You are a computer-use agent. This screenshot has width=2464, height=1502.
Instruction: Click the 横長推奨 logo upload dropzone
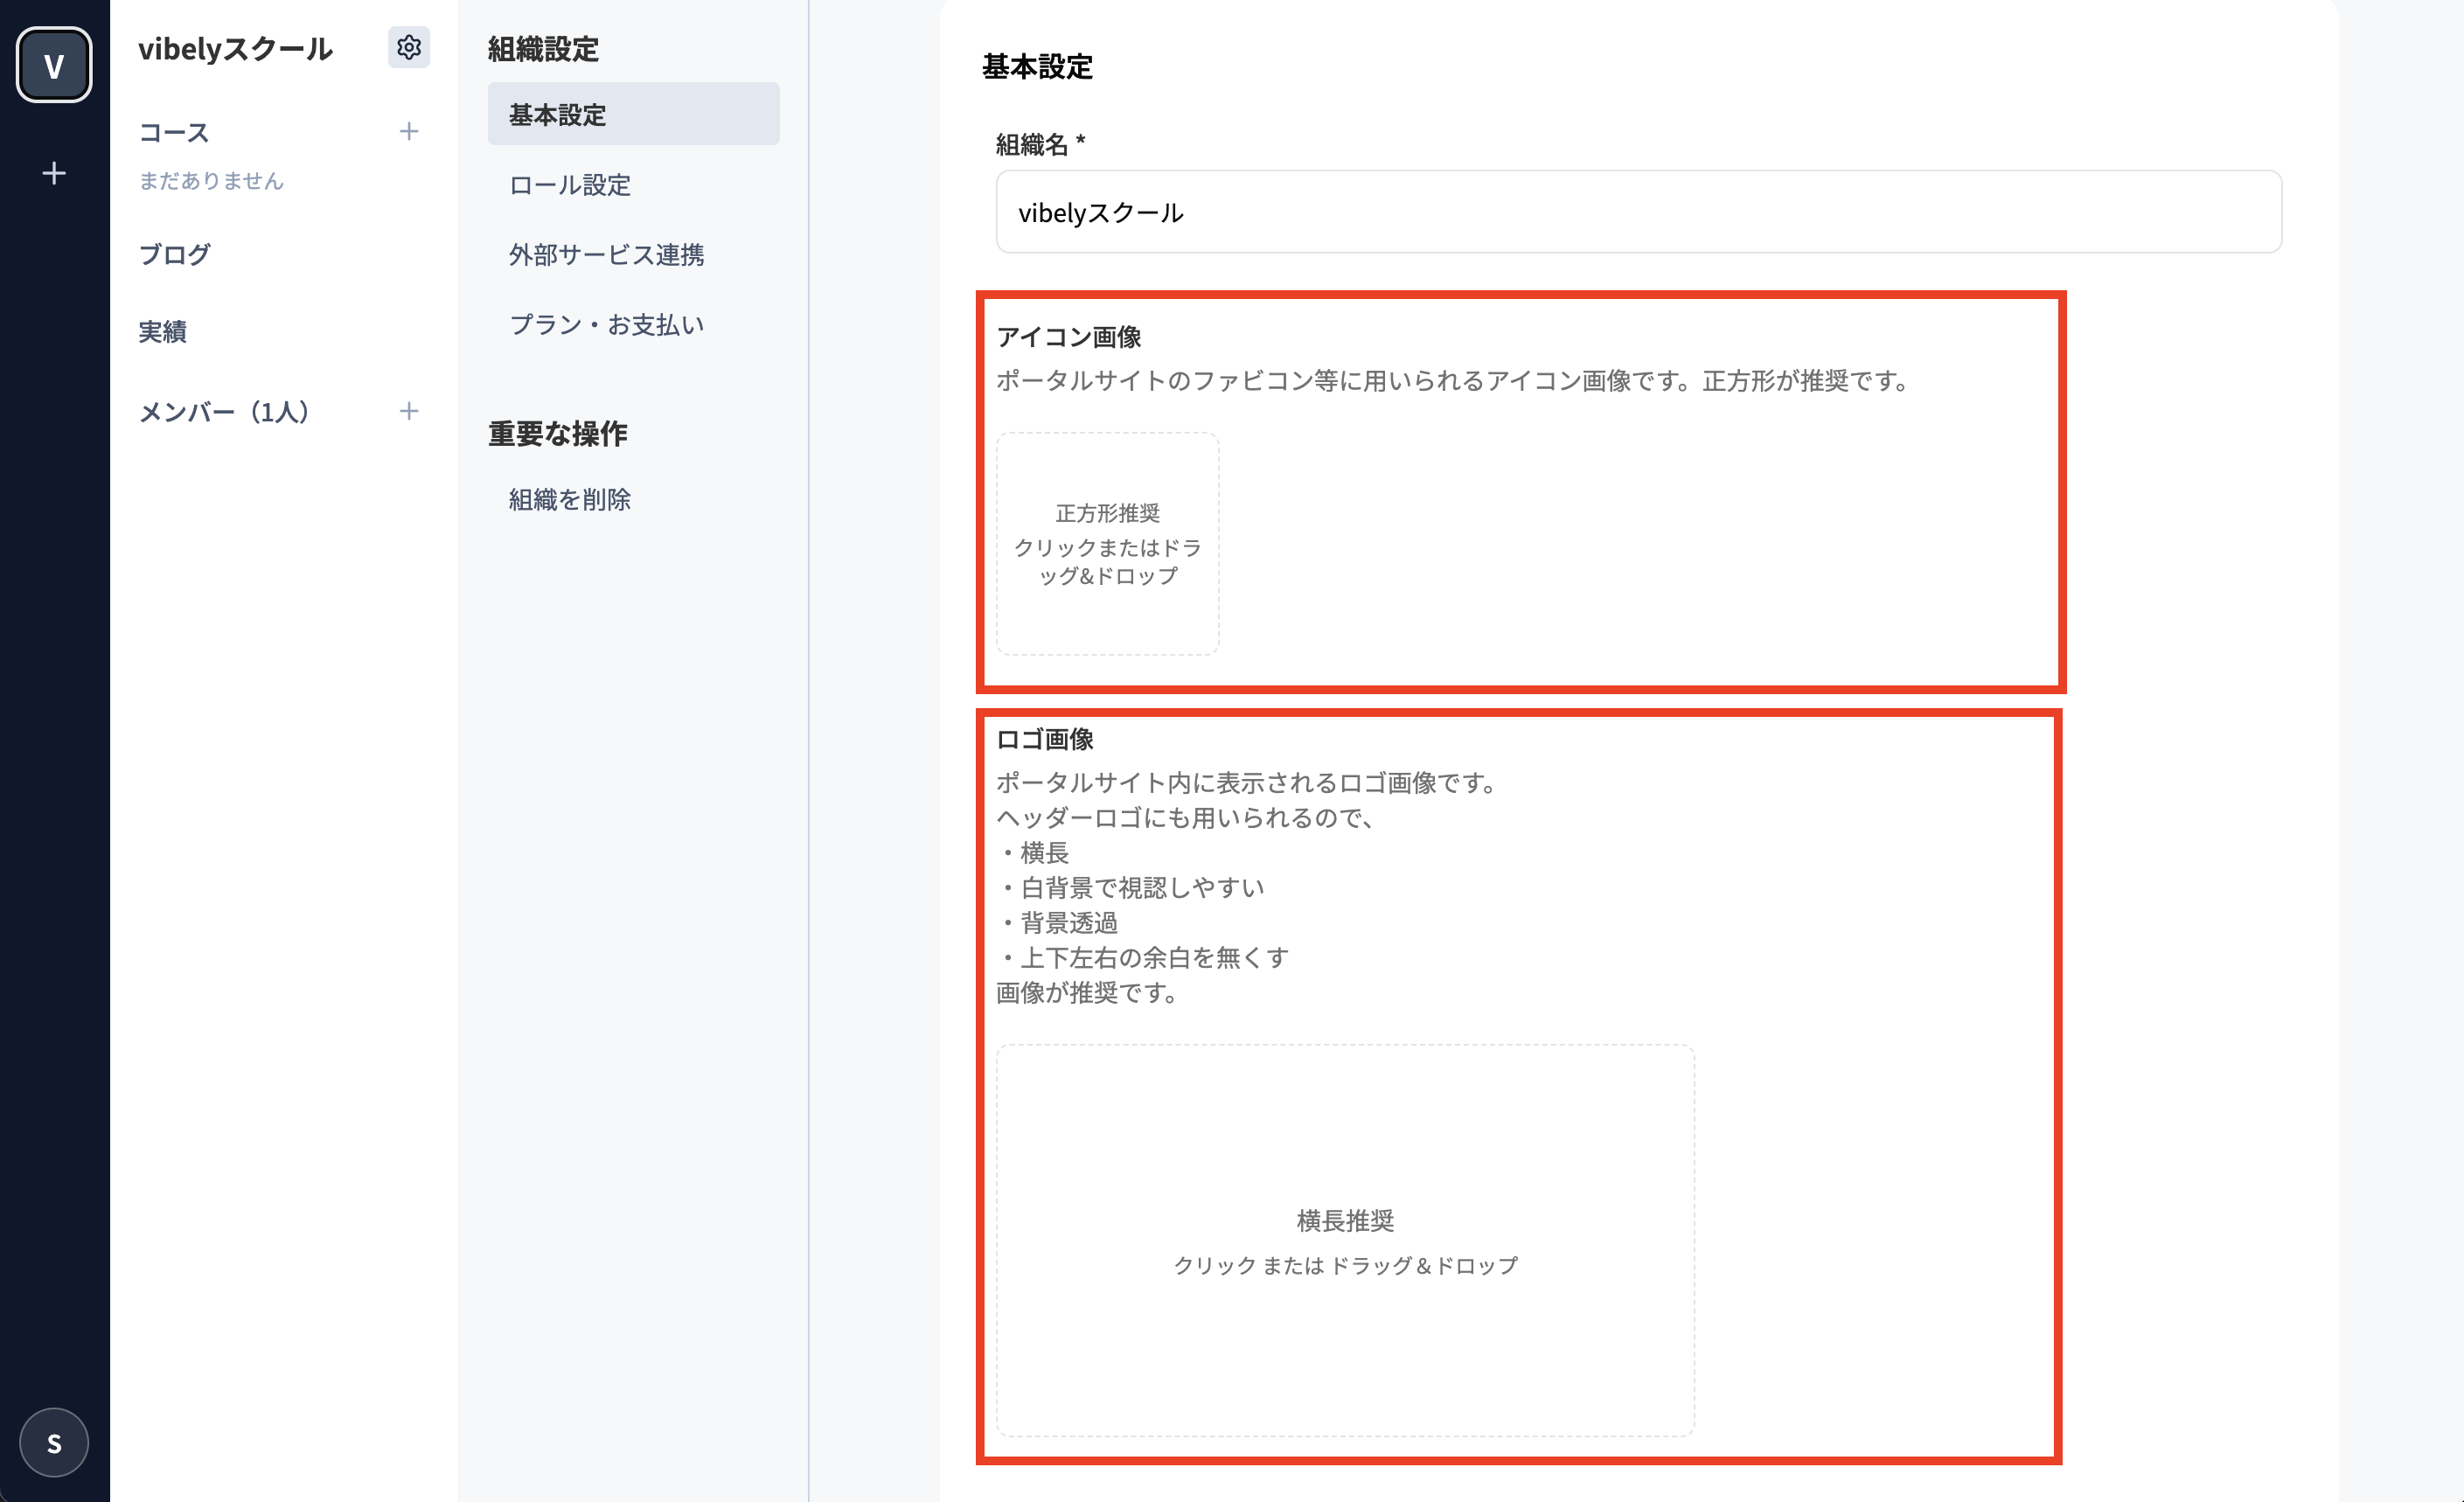tap(1345, 1240)
